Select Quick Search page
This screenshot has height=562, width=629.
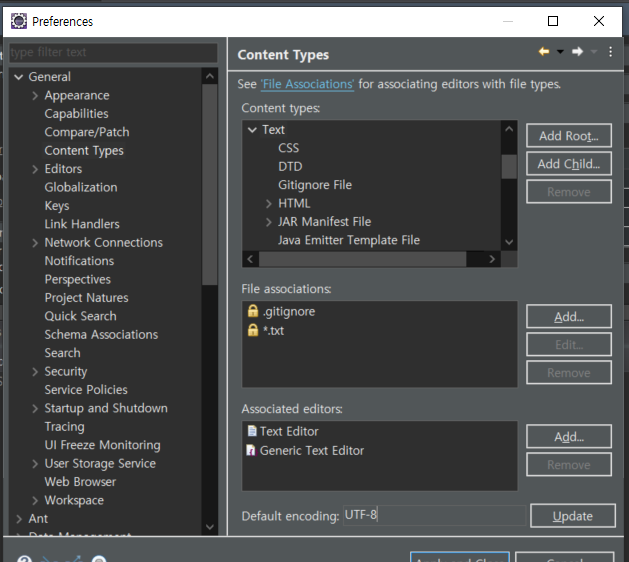coord(80,316)
